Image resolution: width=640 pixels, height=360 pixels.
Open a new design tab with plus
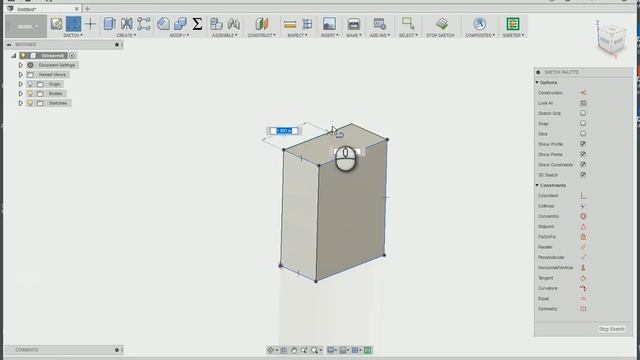(x=87, y=9)
